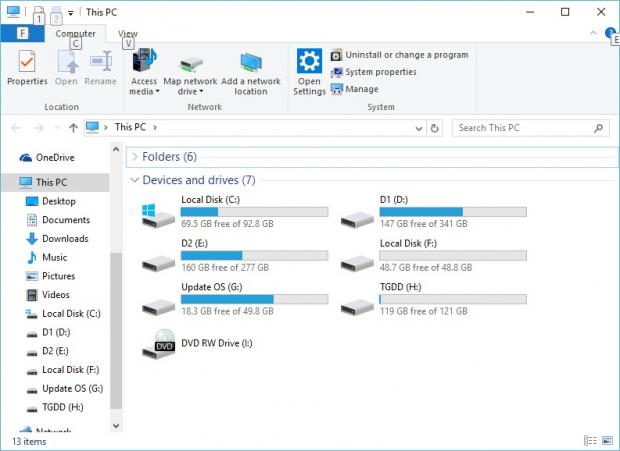620x451 pixels.
Task: Click Uninstall or change a program
Action: [406, 55]
